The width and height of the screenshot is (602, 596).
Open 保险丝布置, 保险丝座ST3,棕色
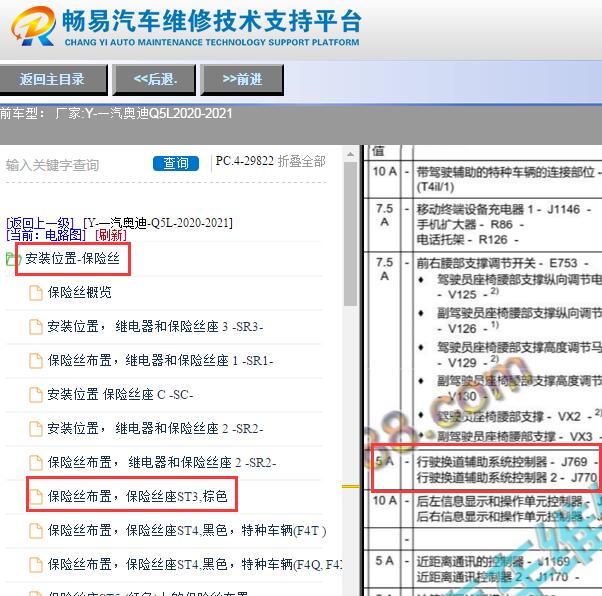pos(137,496)
